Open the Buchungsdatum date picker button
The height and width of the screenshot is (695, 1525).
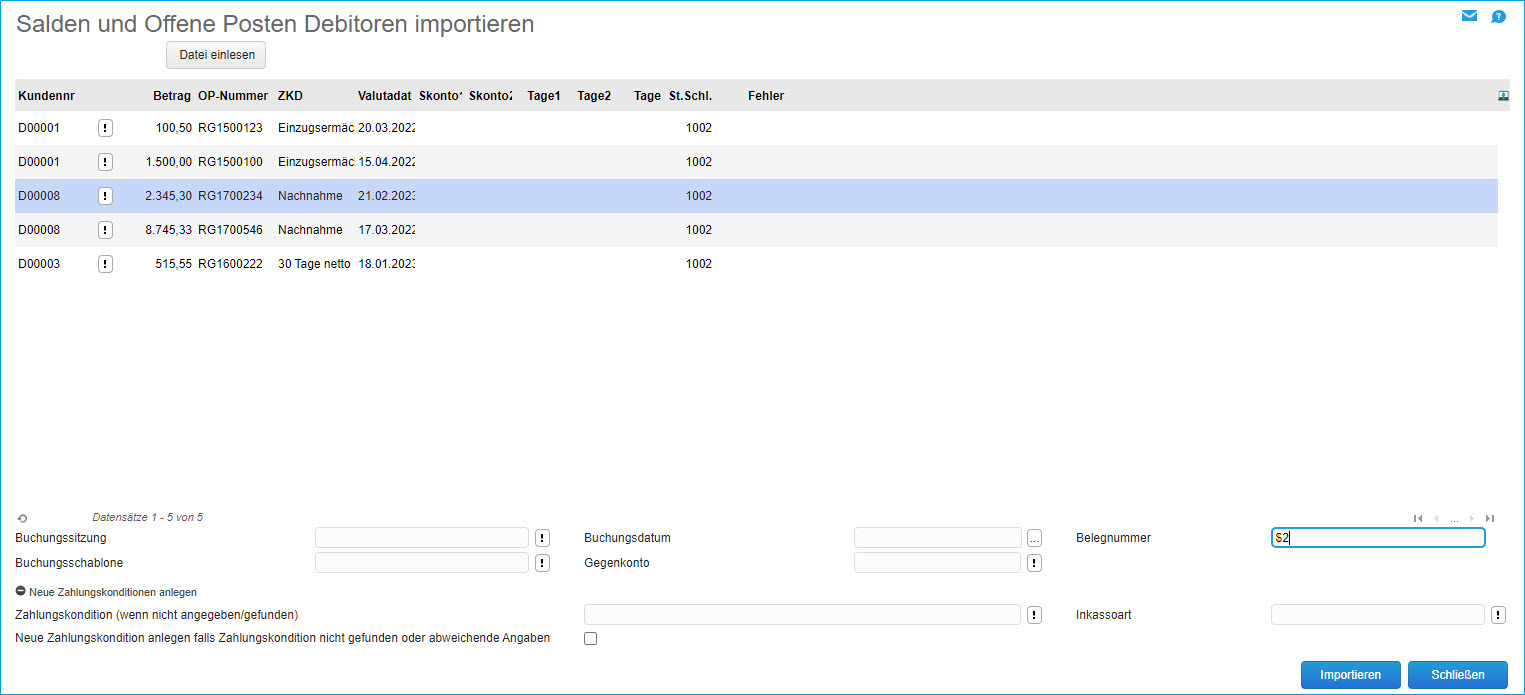[1034, 538]
